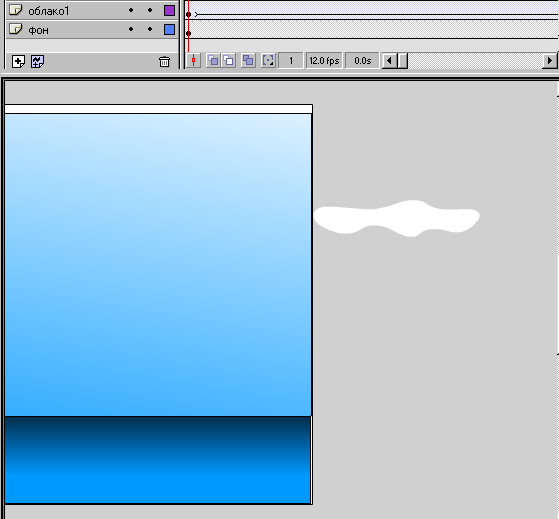Image resolution: width=559 pixels, height=519 pixels.
Task: Open Modify Onion Markers menu
Action: (x=268, y=61)
